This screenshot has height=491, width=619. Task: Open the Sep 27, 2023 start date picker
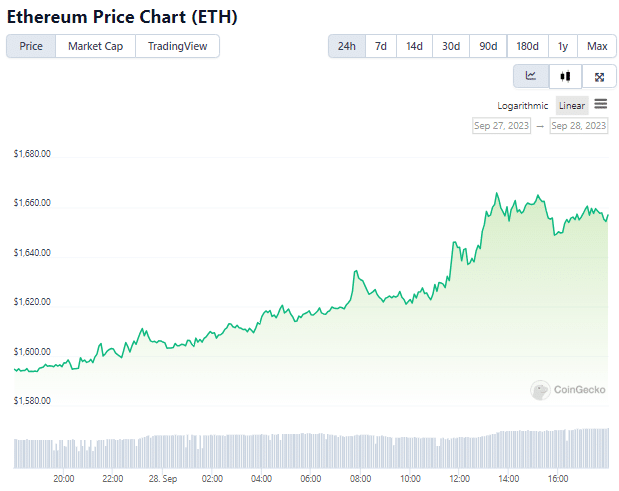tap(501, 126)
